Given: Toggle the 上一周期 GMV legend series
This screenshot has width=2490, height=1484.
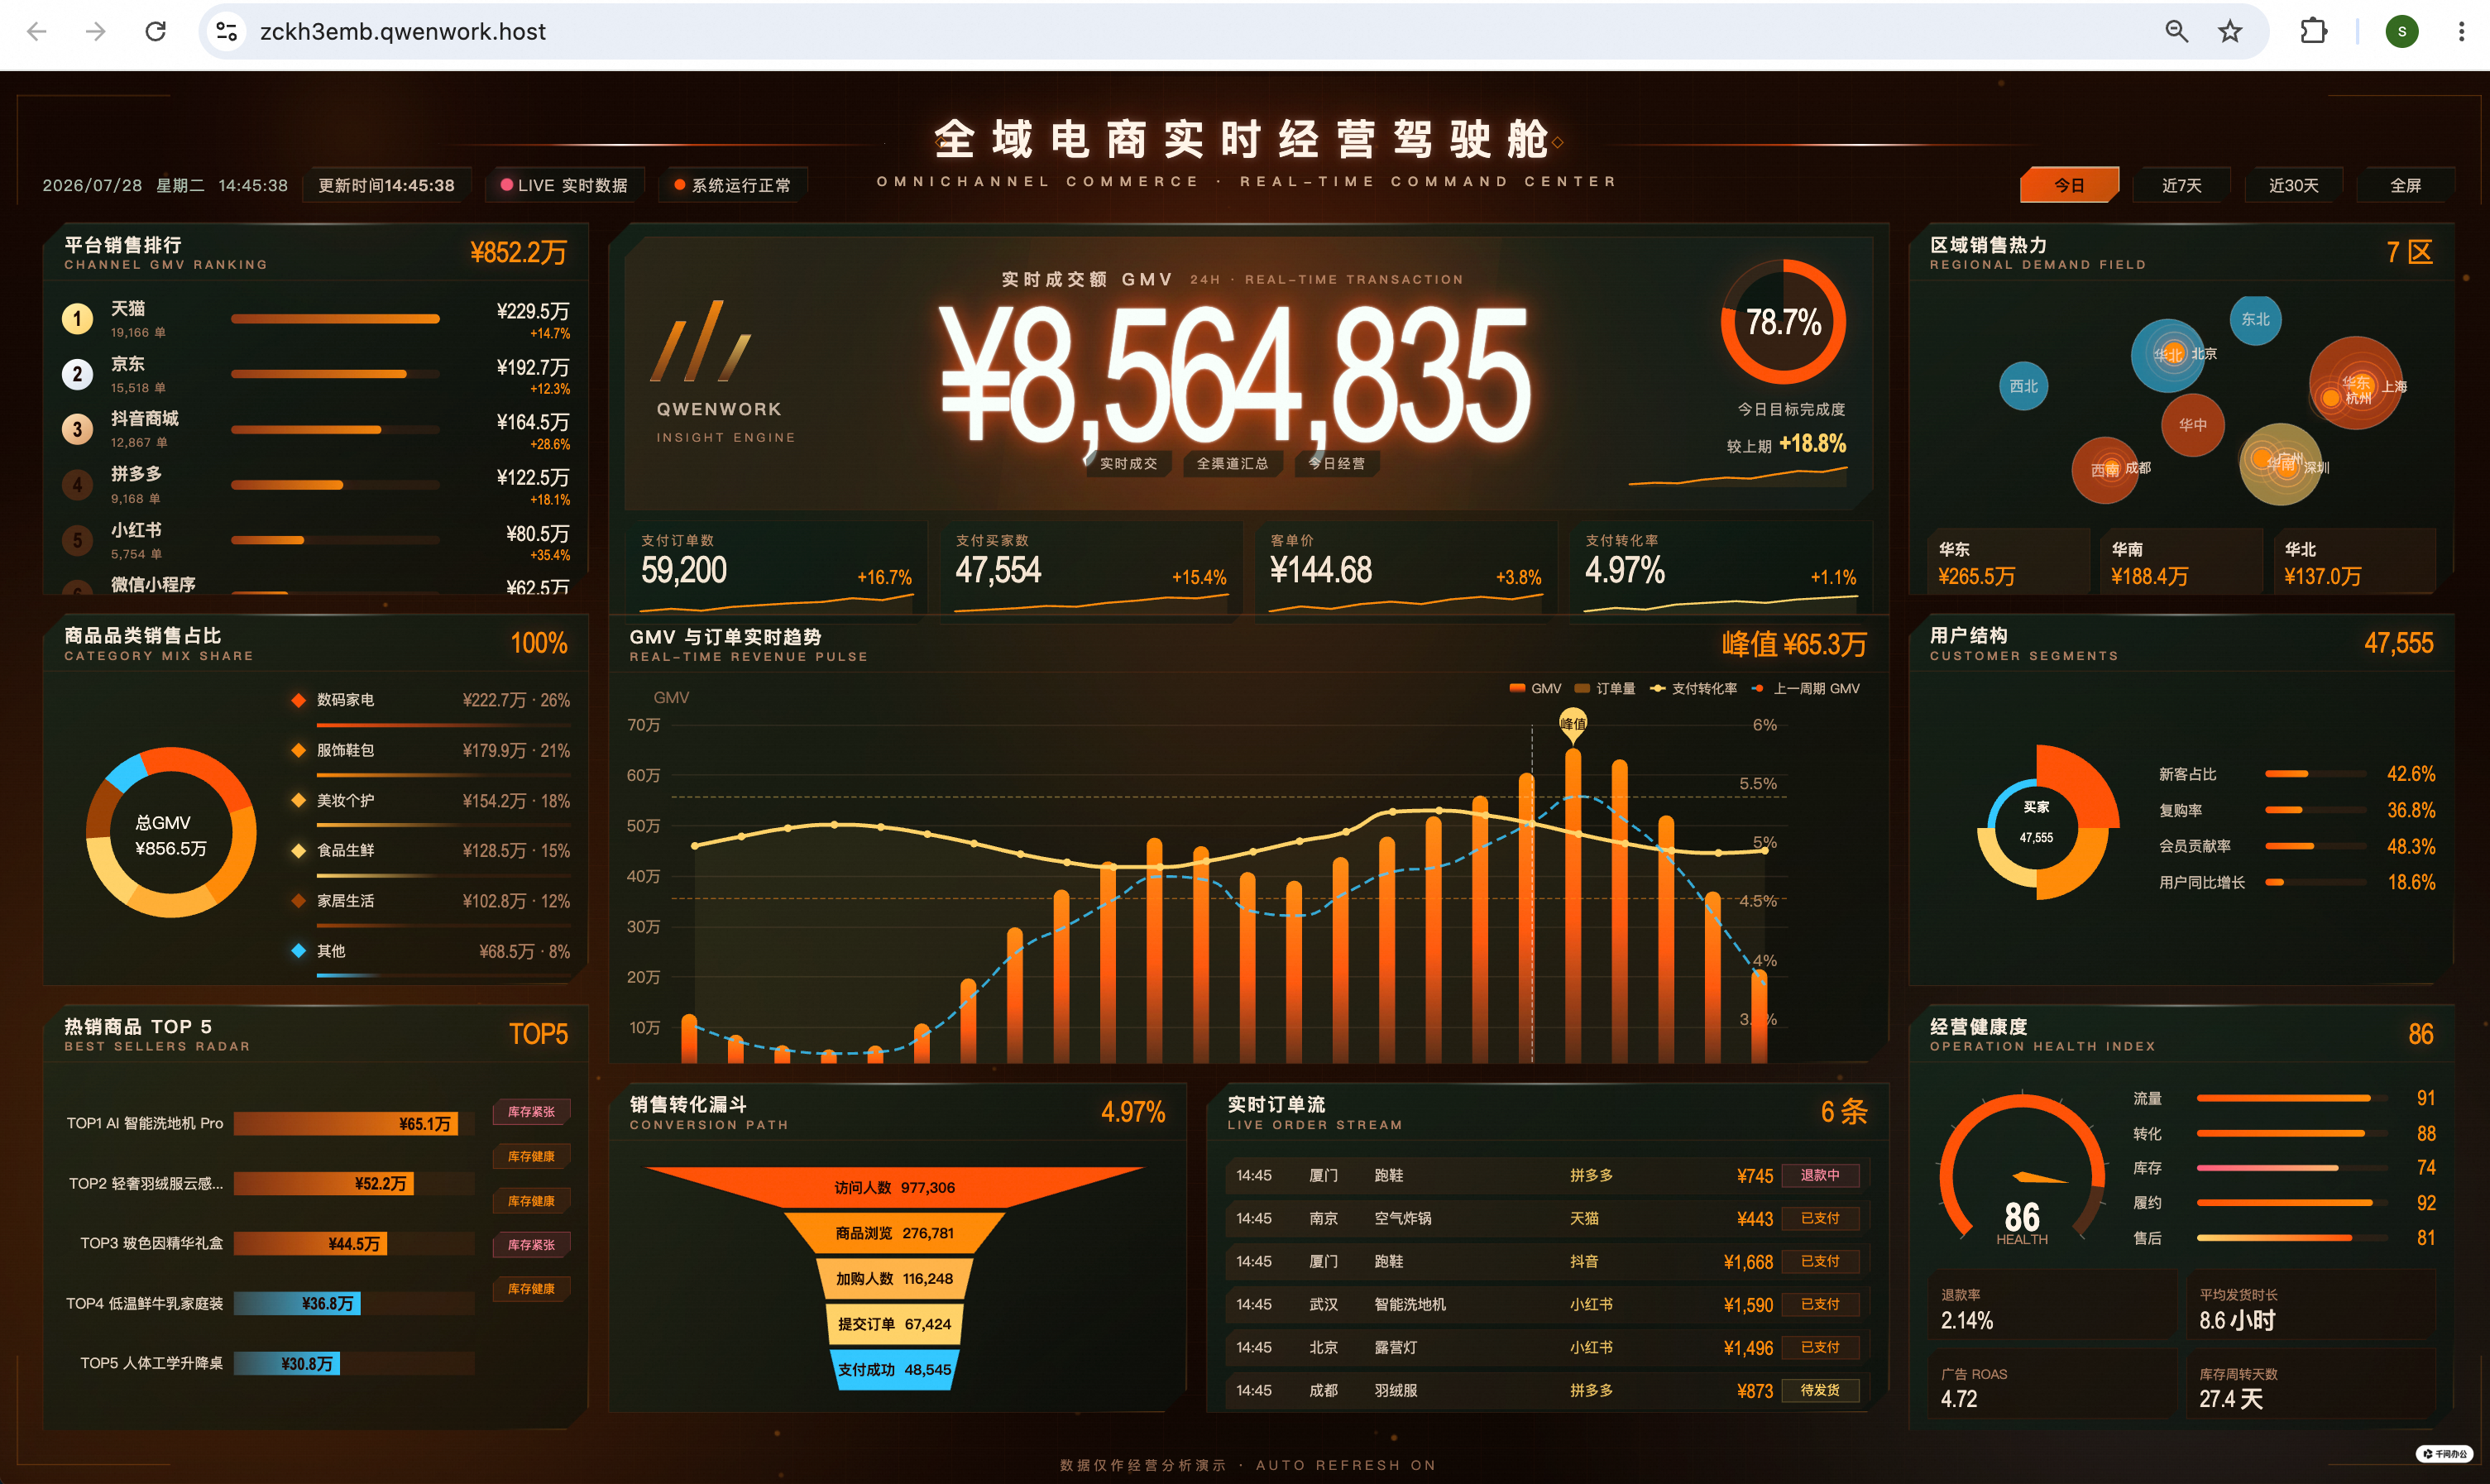Looking at the screenshot, I should (x=1805, y=688).
